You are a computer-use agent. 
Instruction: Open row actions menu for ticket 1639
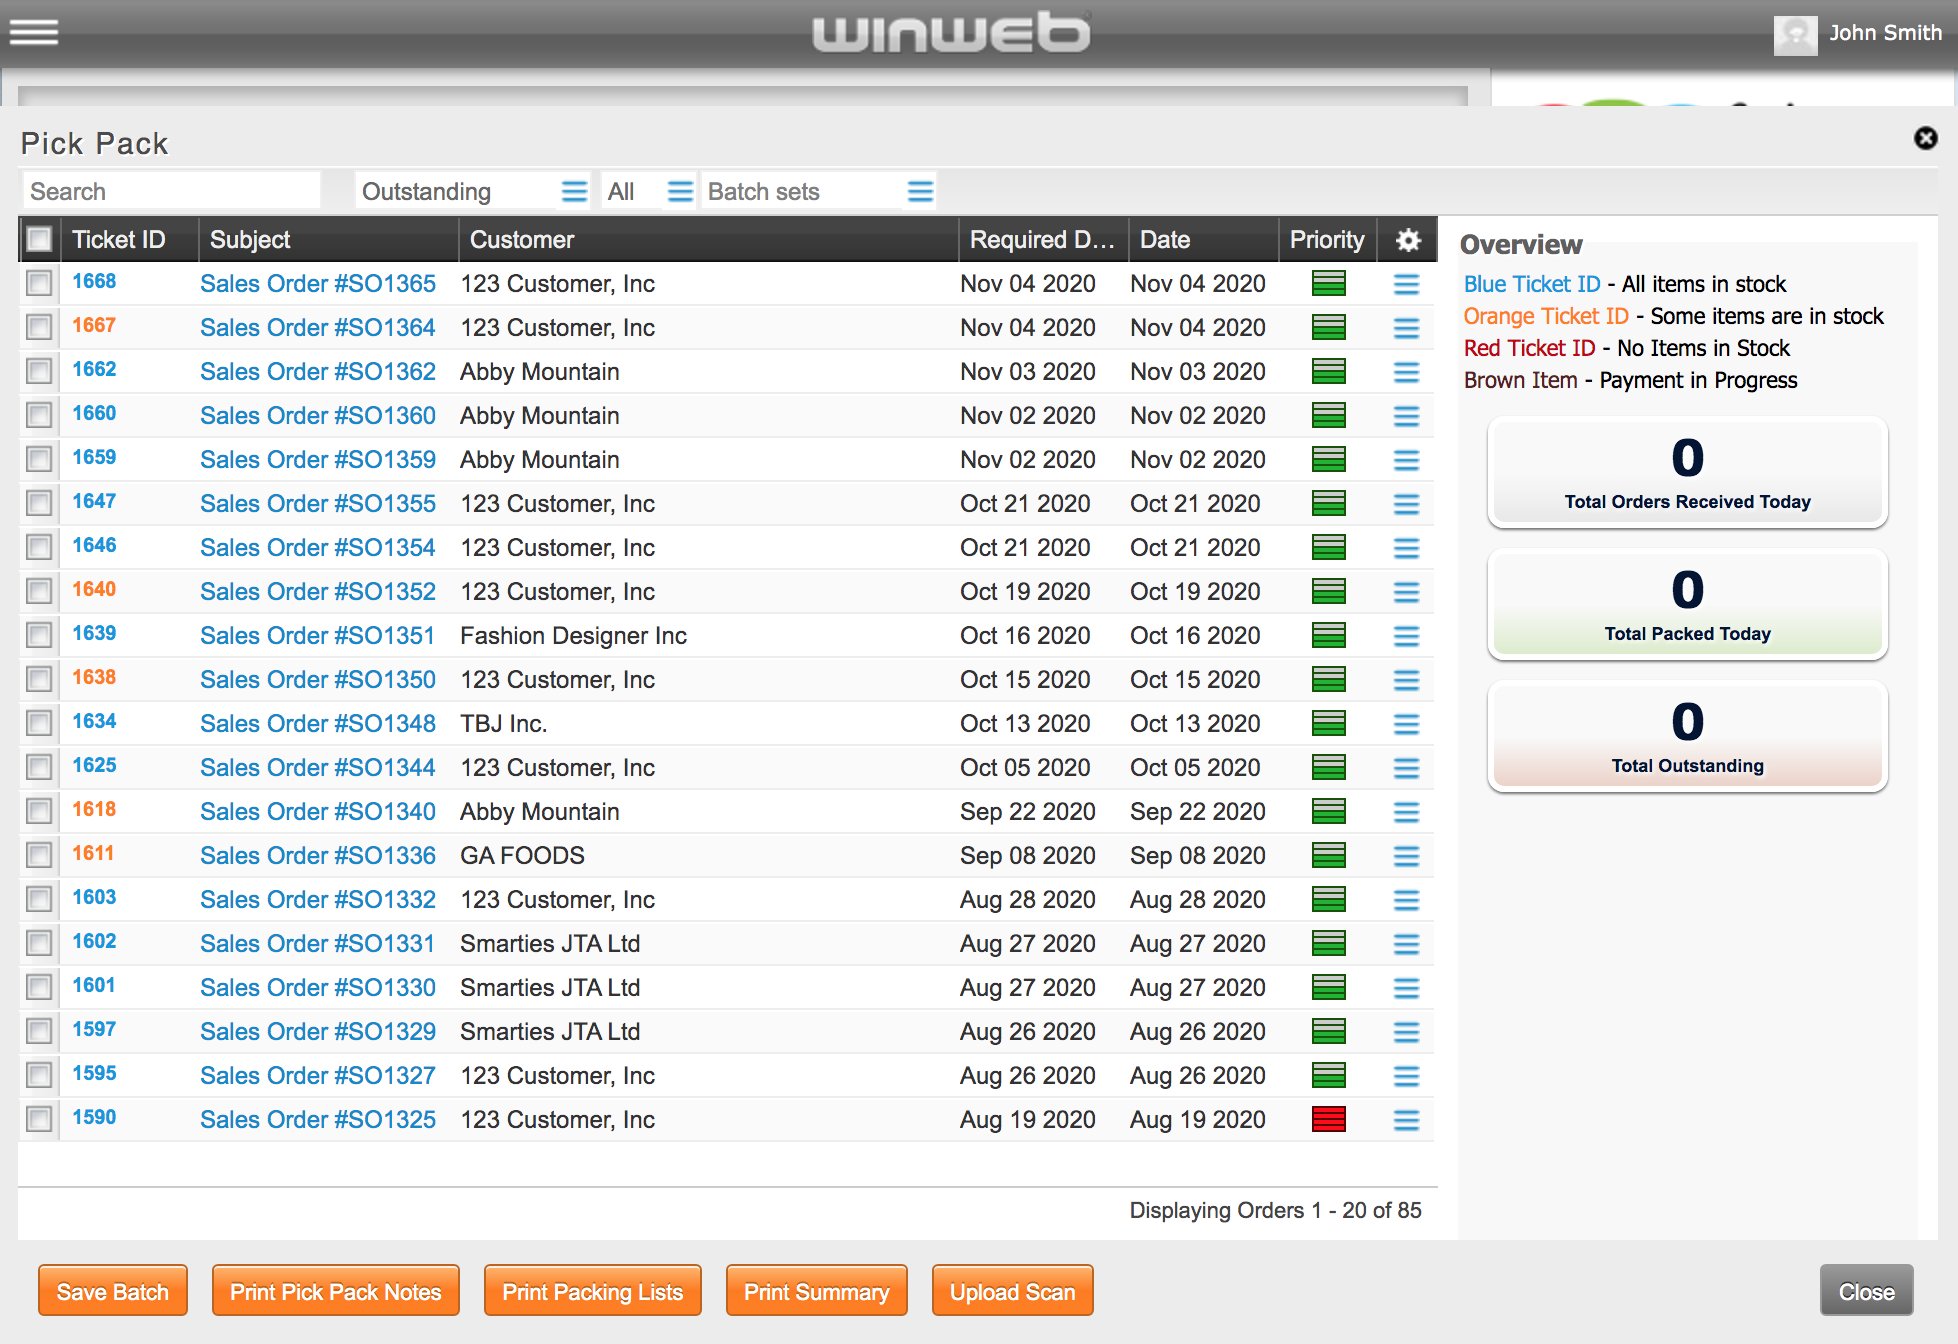(1406, 636)
